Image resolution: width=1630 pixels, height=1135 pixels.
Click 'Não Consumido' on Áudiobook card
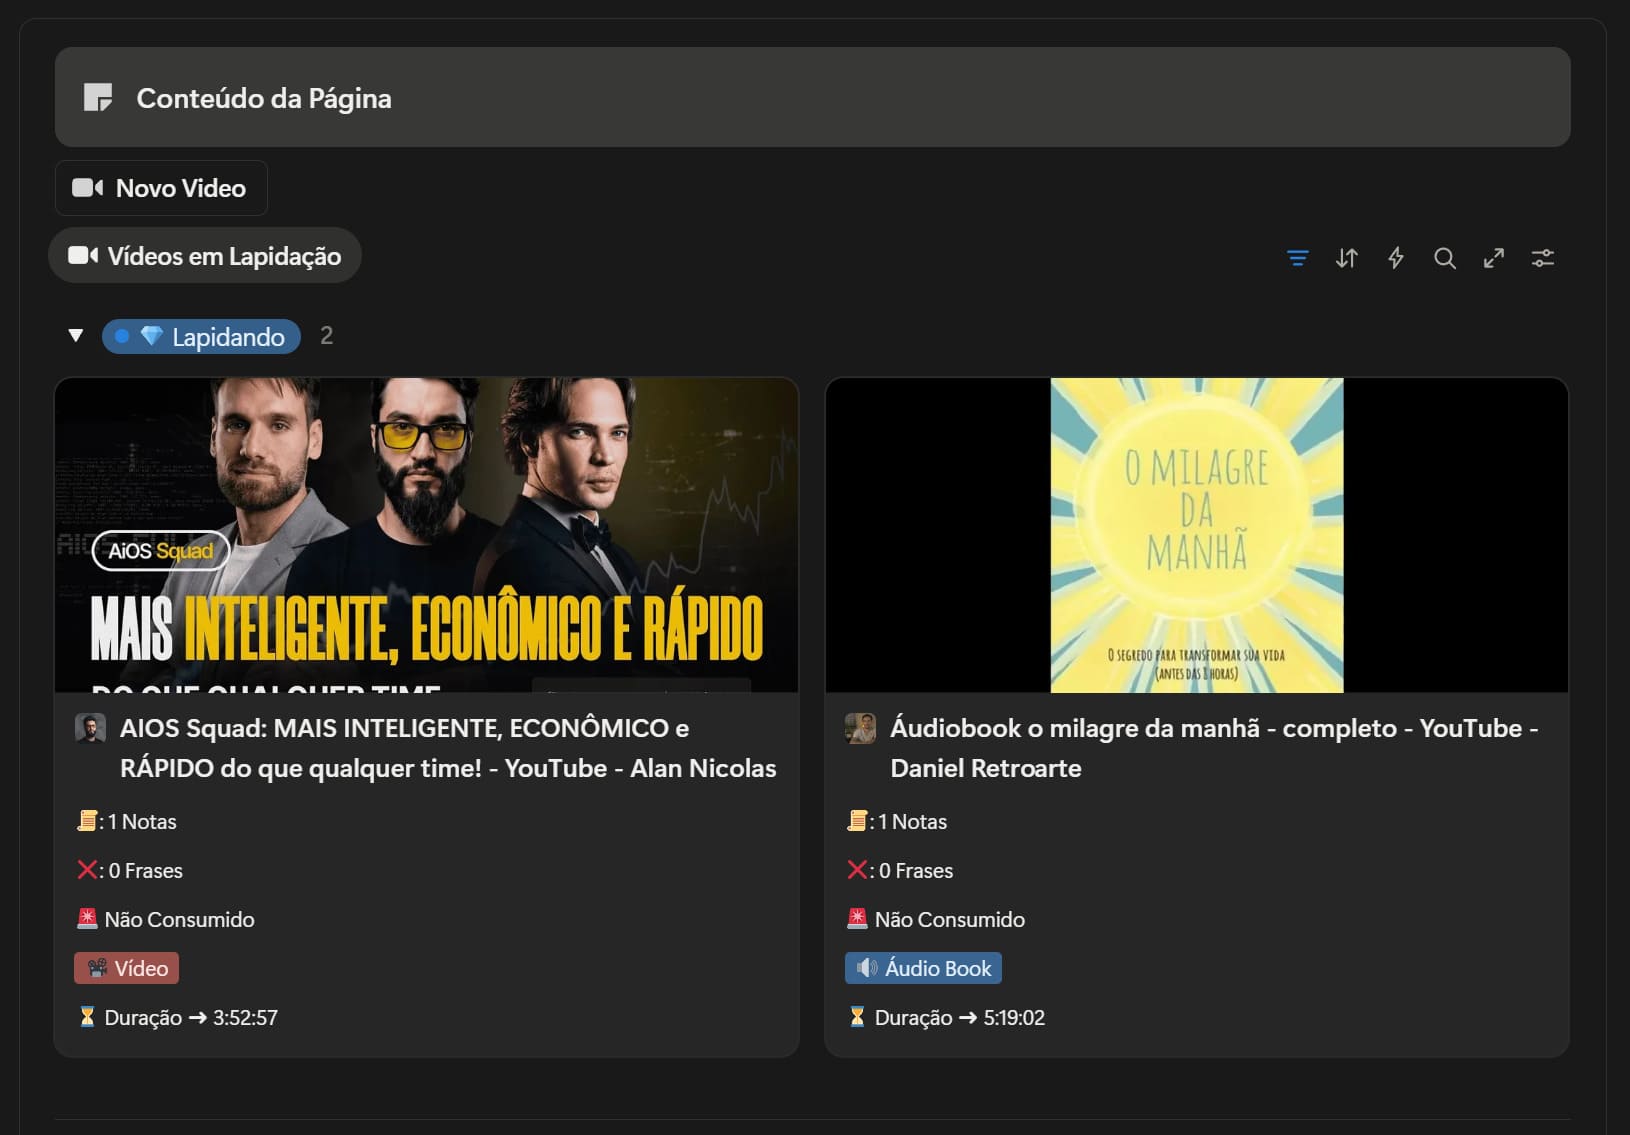[950, 920]
